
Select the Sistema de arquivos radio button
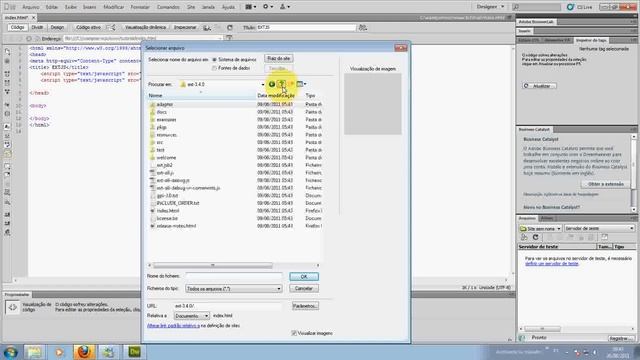(x=214, y=60)
